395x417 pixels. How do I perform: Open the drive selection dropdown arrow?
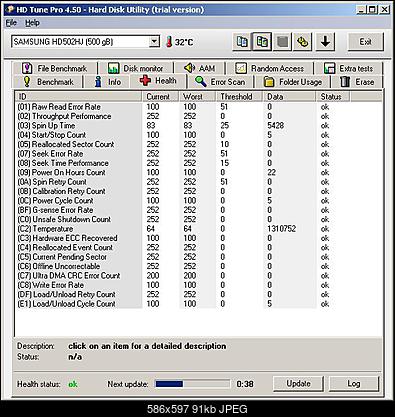(154, 42)
